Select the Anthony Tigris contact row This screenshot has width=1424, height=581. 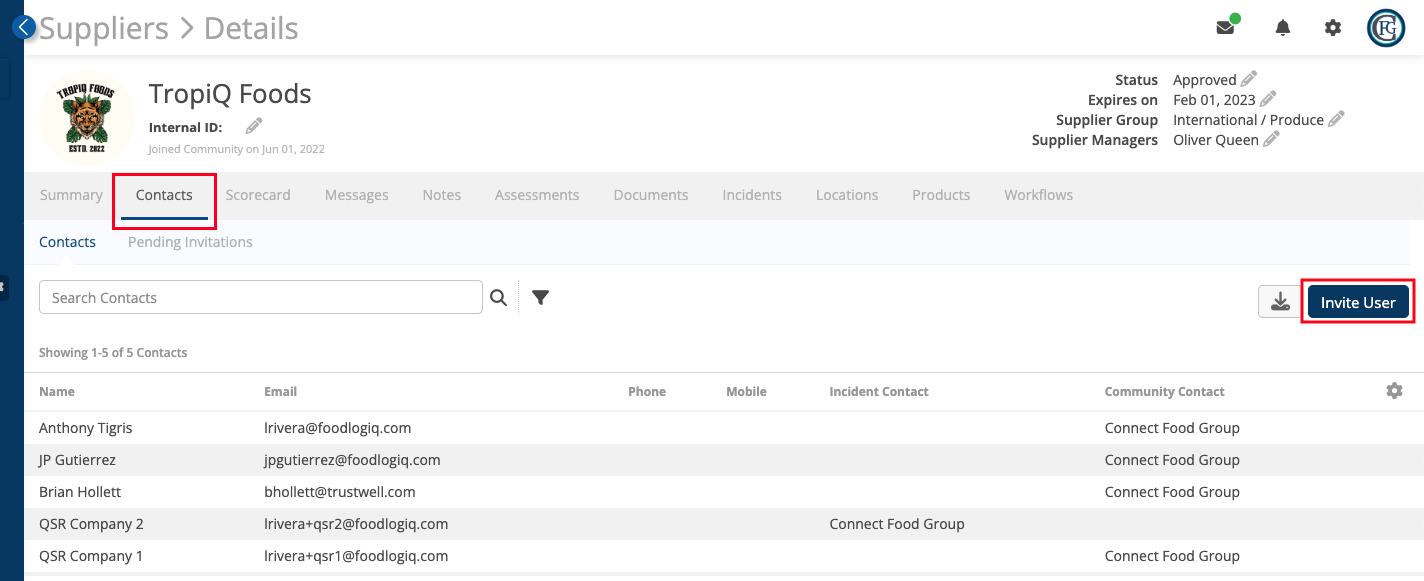pos(724,428)
